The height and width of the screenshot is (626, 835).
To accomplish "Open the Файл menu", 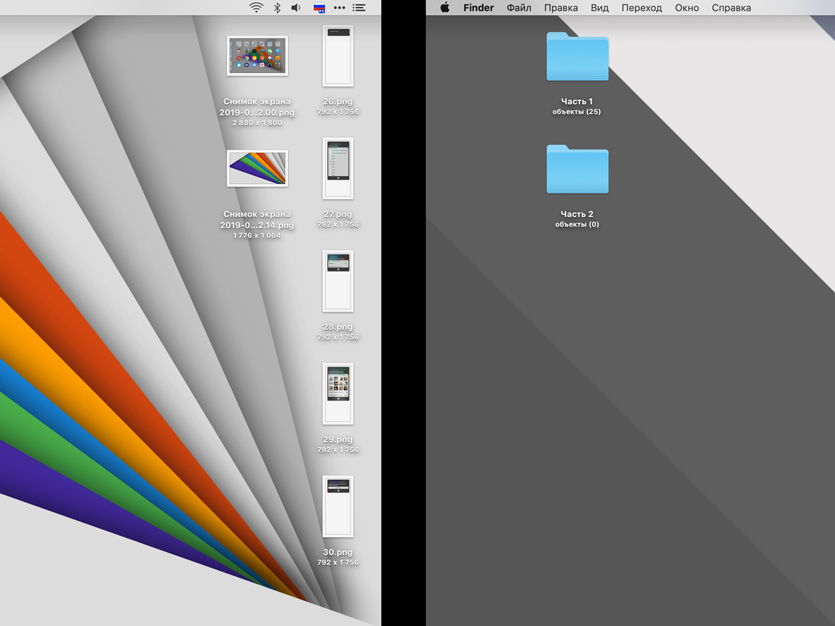I will (x=519, y=8).
